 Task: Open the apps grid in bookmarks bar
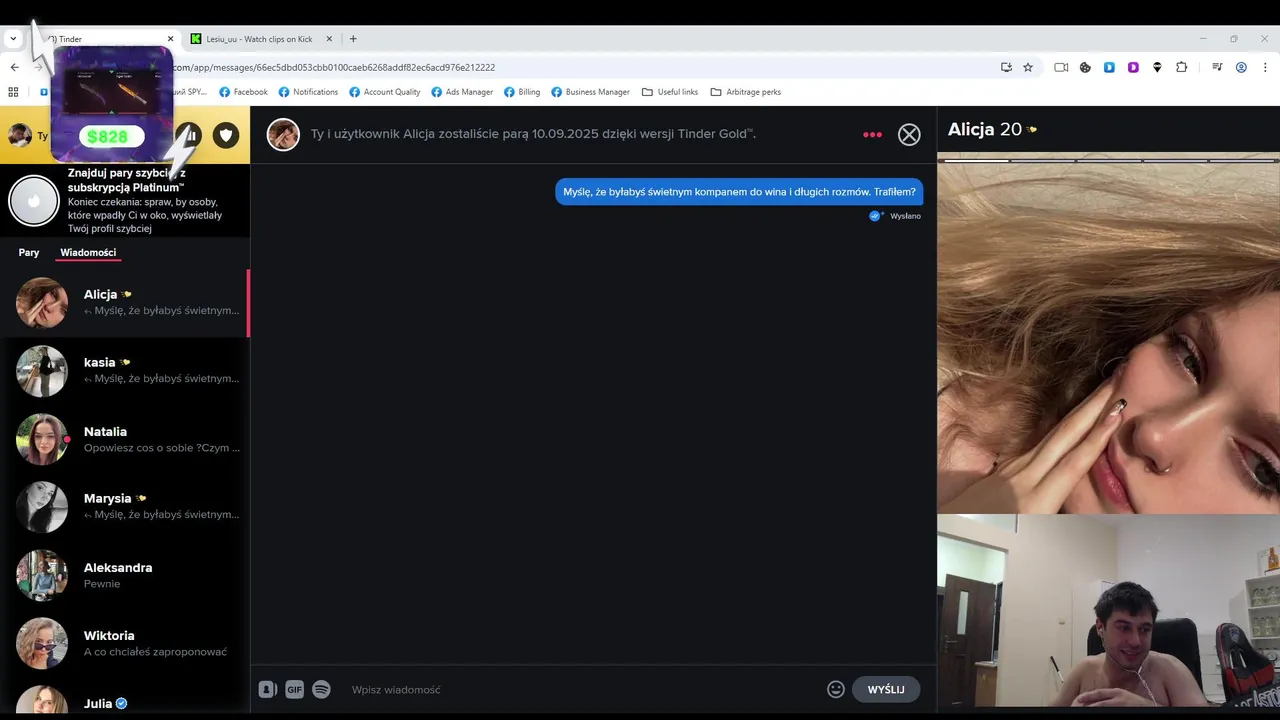(x=13, y=92)
